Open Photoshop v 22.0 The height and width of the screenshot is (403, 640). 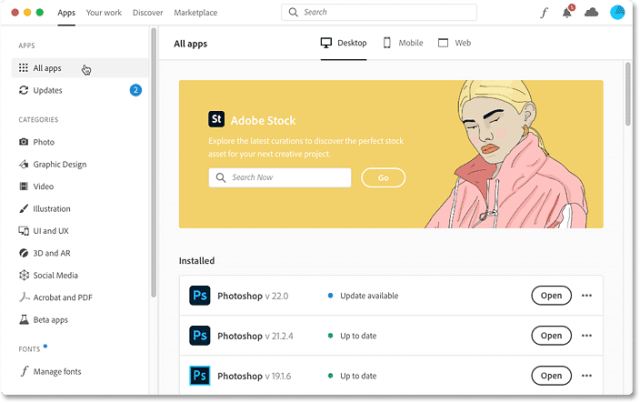pos(551,295)
